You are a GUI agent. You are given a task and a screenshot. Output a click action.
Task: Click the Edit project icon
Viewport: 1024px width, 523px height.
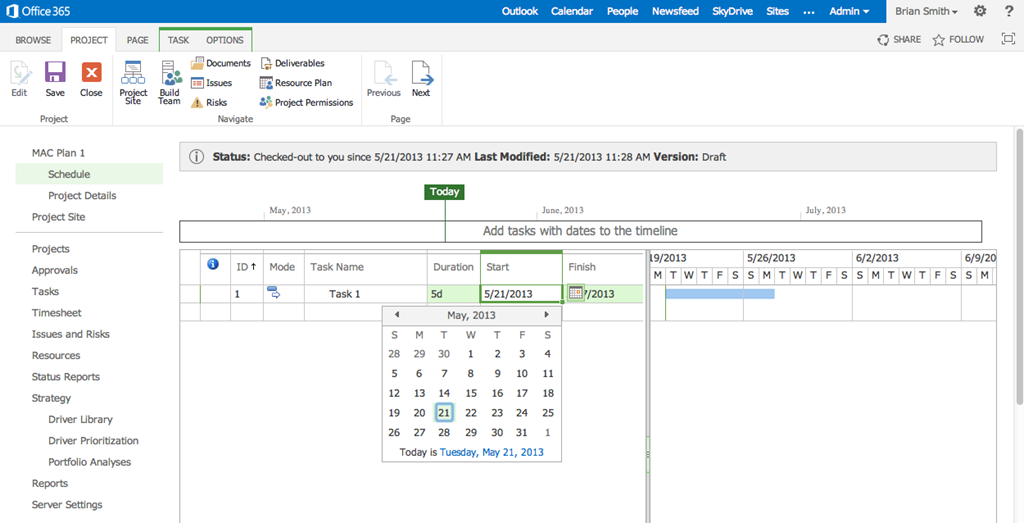pos(19,79)
